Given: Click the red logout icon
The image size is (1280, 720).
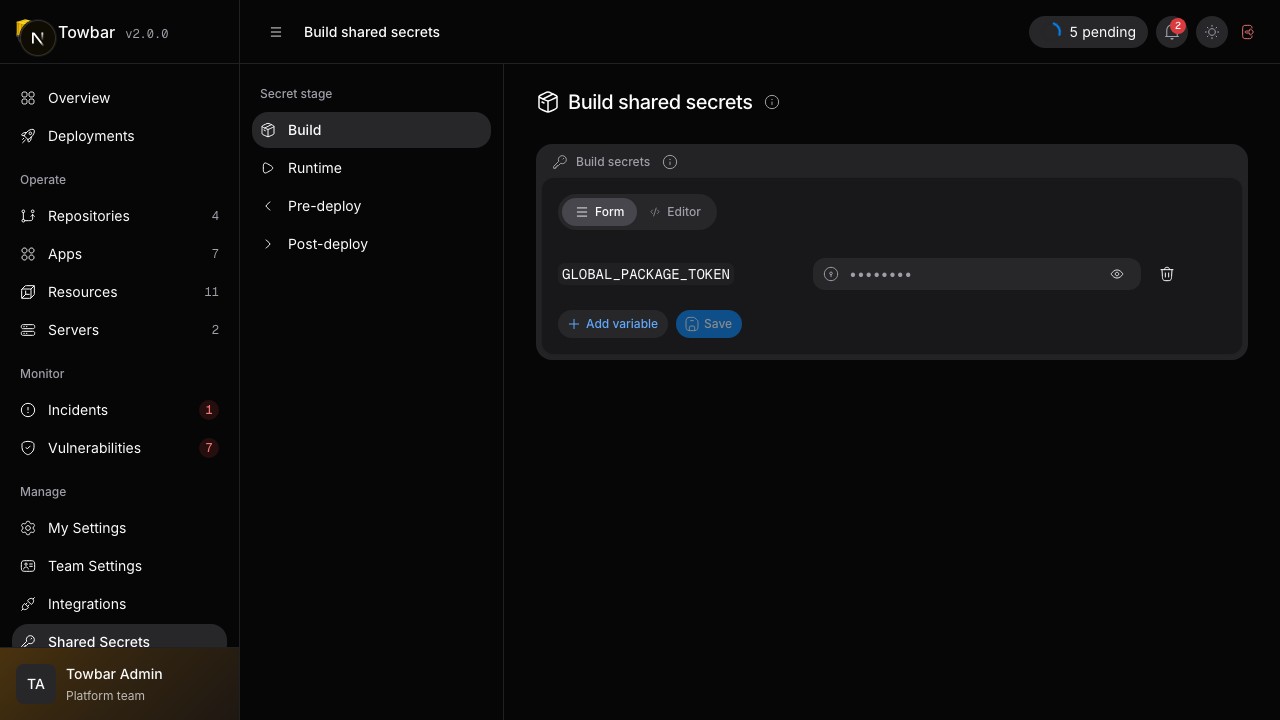Looking at the screenshot, I should tap(1248, 32).
